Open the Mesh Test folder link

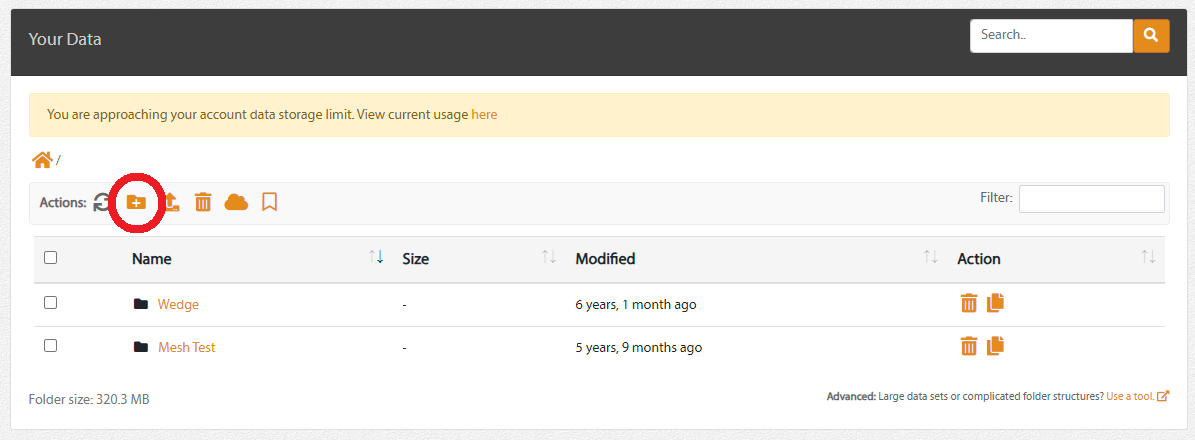(x=187, y=347)
